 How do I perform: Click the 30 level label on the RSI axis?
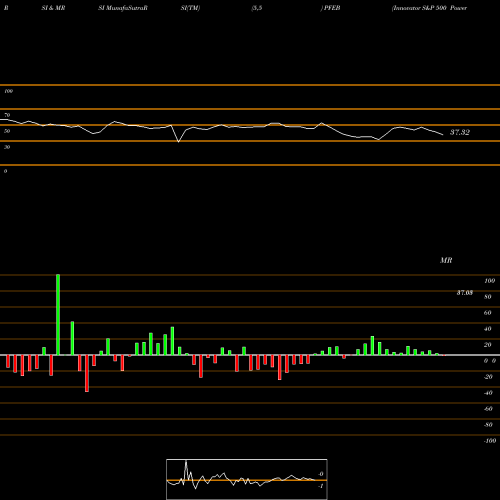[x=7, y=147]
